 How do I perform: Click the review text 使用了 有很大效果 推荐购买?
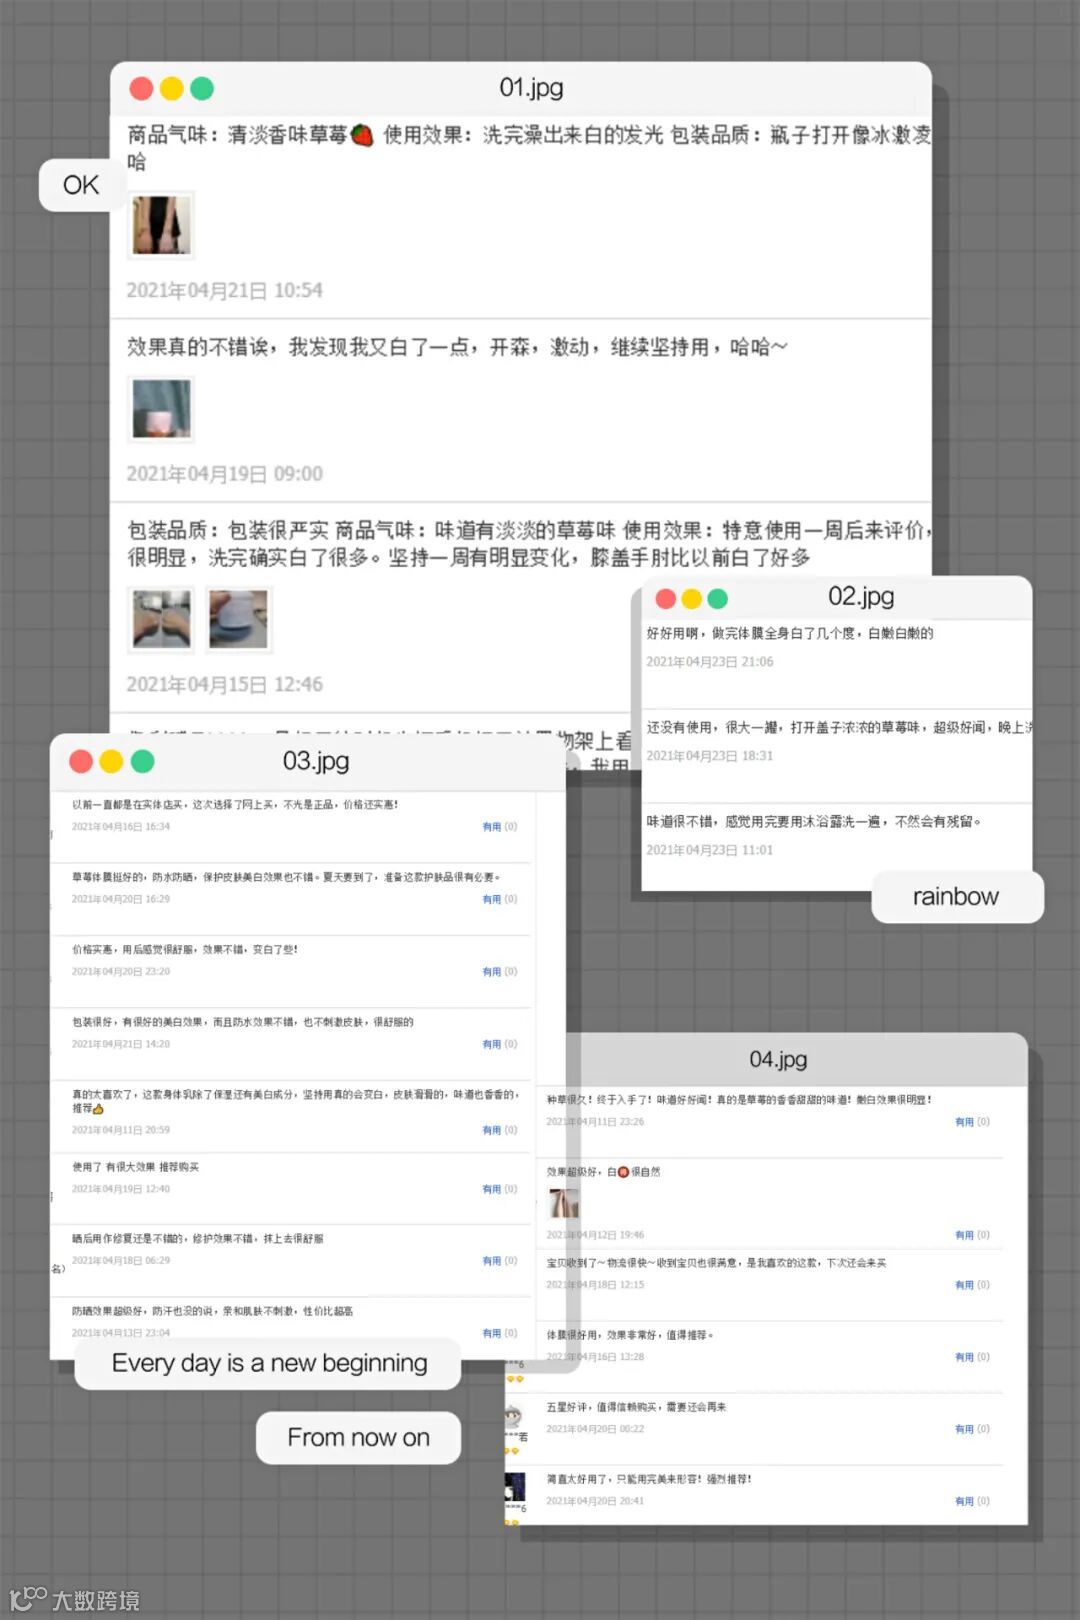135,1167
